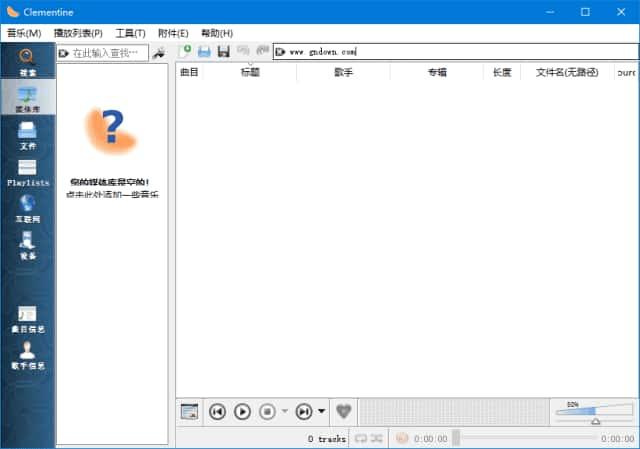Click the empty library message to add music
This screenshot has width=640, height=449.
coord(112,188)
